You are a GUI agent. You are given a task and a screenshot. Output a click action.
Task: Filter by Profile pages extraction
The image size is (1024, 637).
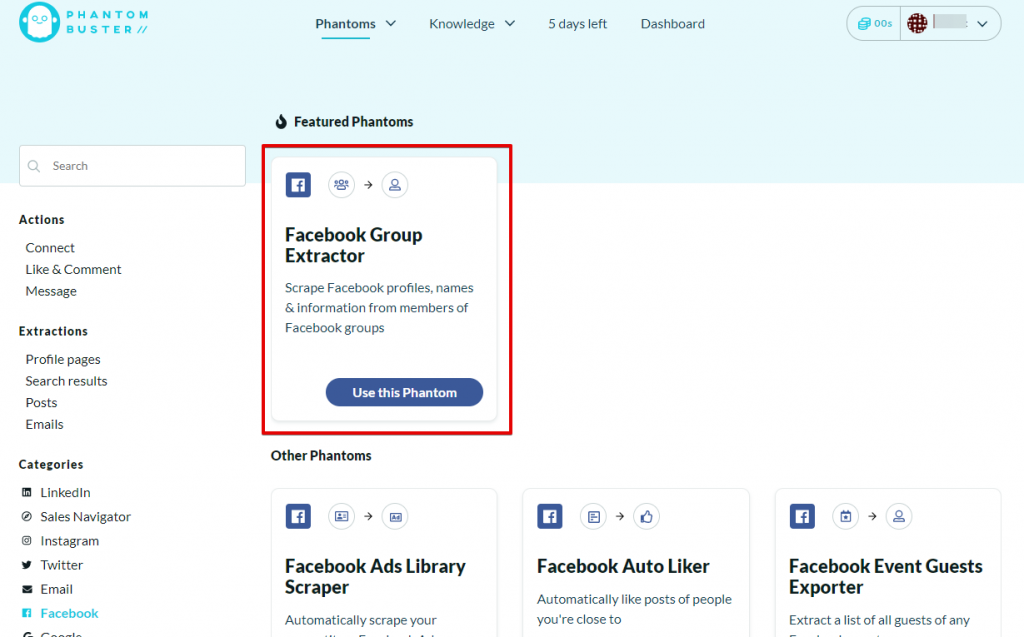pyautogui.click(x=63, y=359)
